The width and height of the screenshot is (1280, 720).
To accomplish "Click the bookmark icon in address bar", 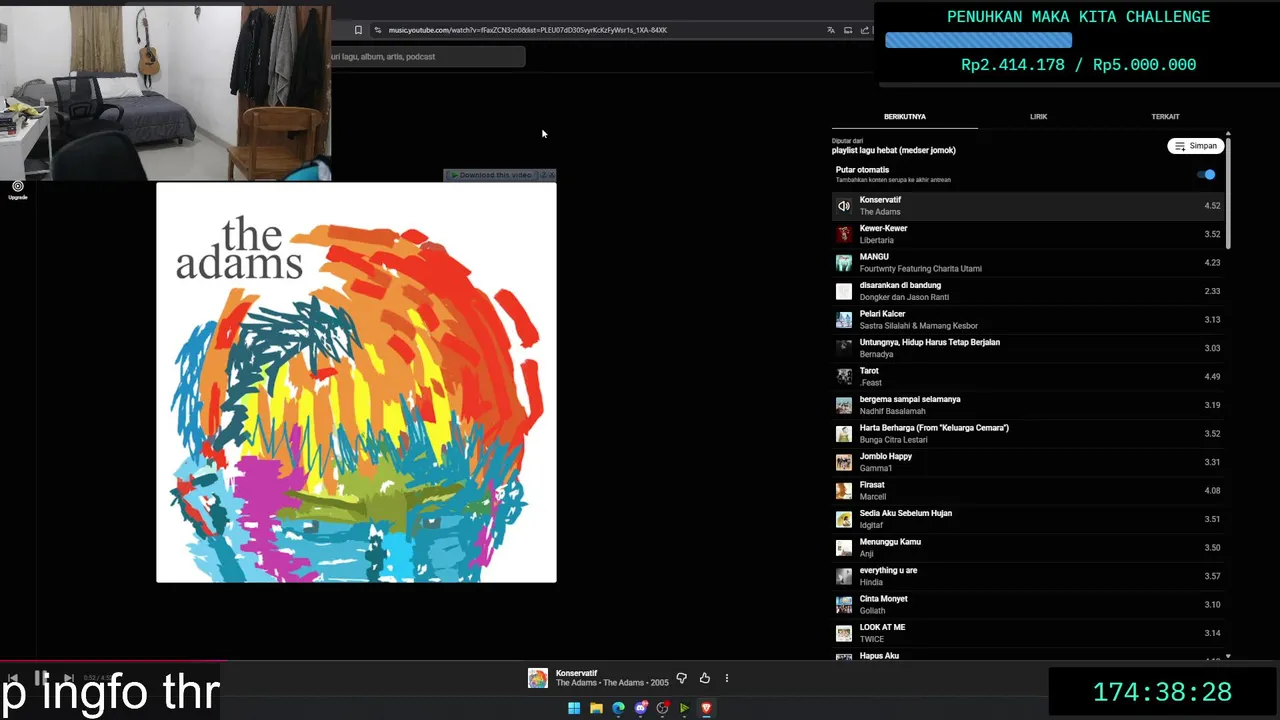I will [358, 30].
